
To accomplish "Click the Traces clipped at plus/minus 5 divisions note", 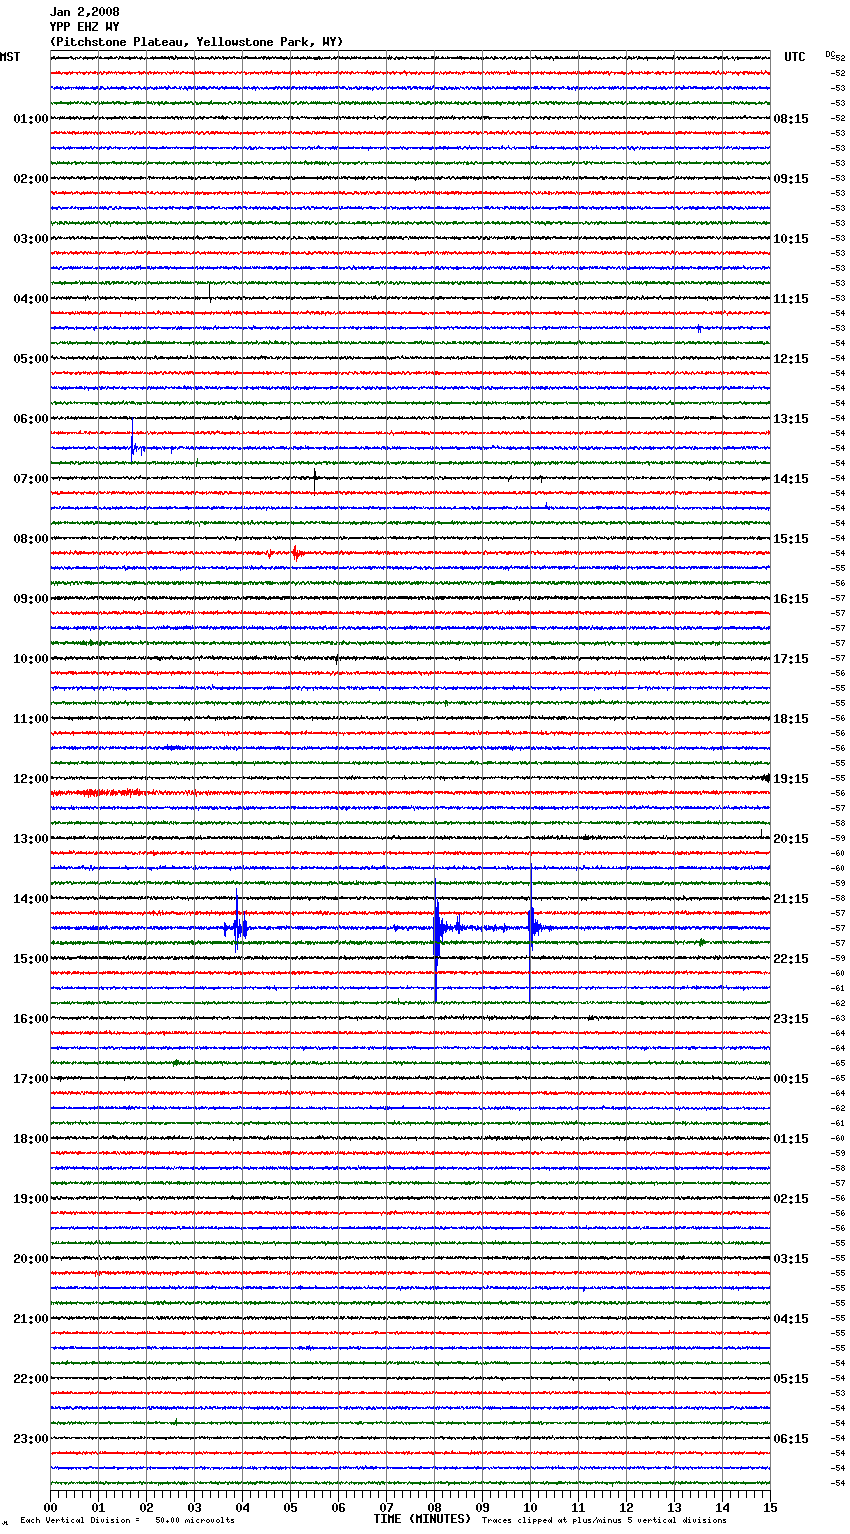I will pyautogui.click(x=604, y=1521).
